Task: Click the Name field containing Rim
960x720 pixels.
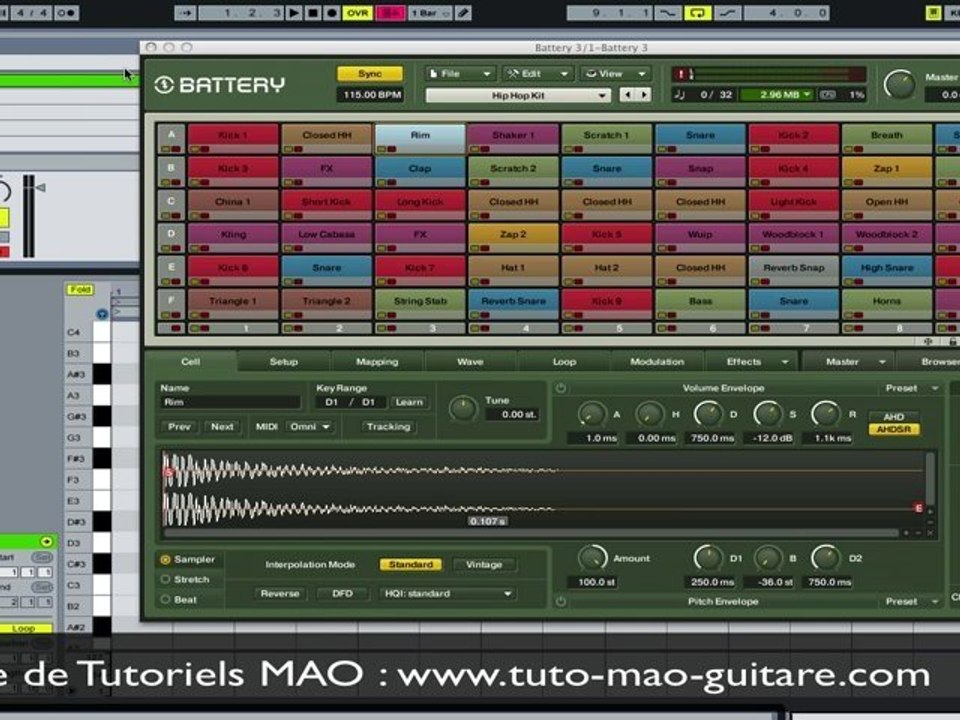Action: 230,402
